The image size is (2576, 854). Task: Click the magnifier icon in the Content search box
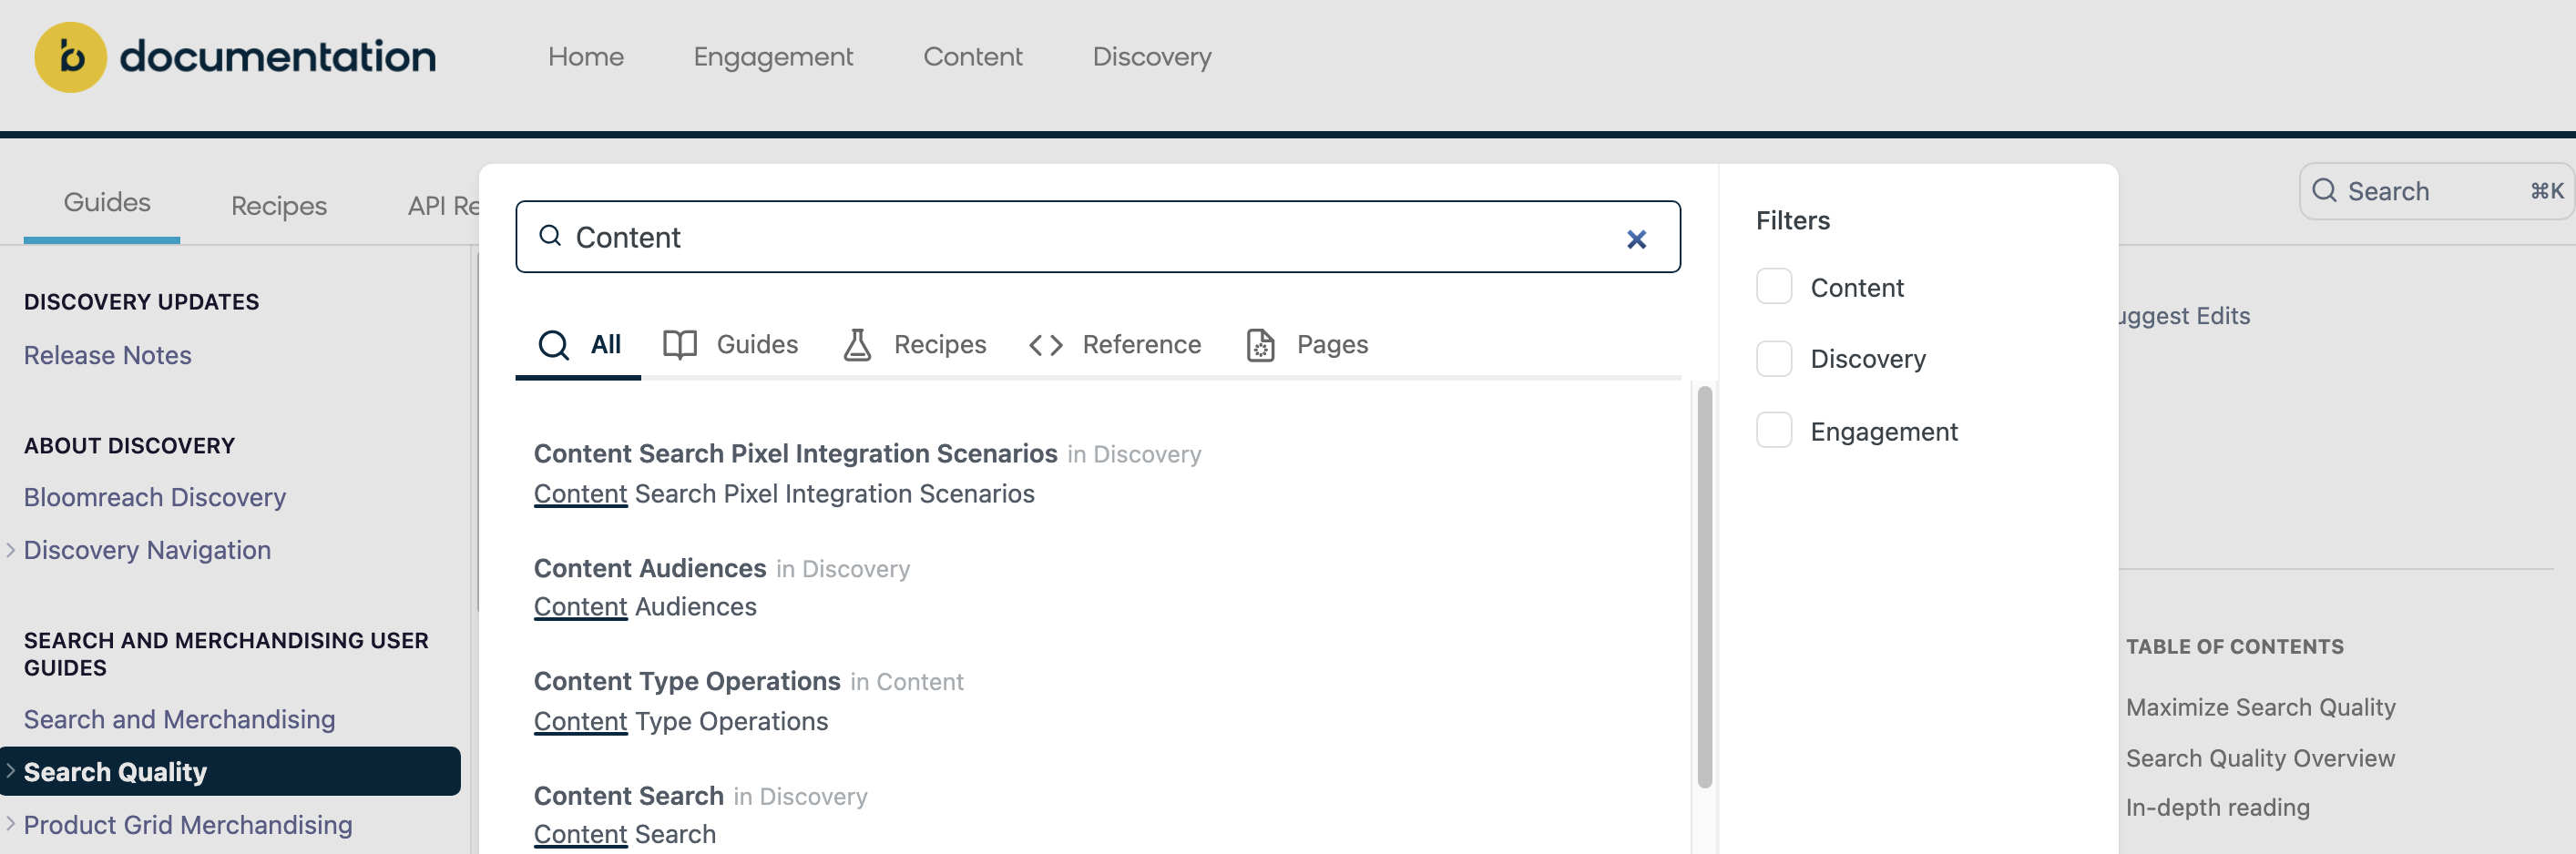pos(550,236)
